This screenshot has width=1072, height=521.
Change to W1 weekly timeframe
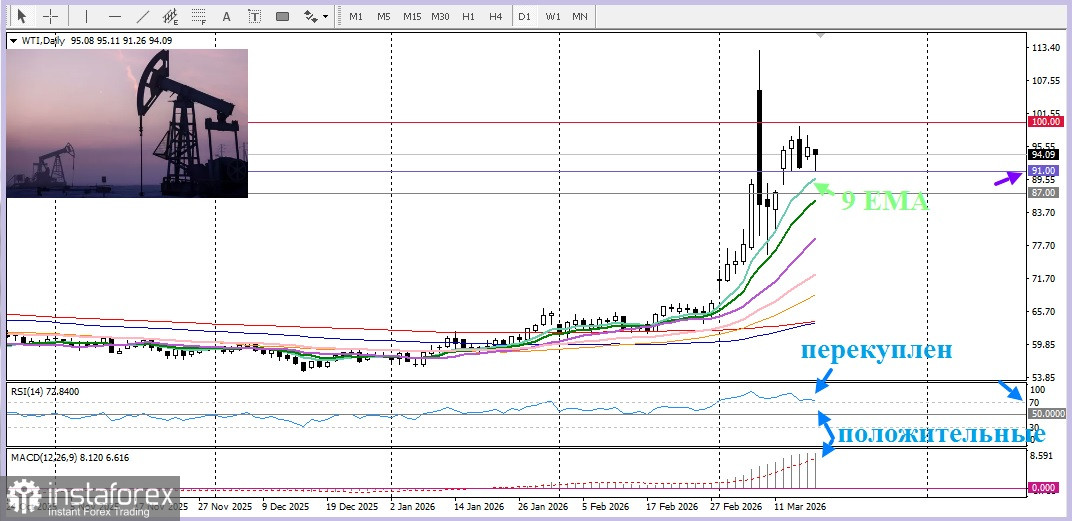click(x=553, y=16)
